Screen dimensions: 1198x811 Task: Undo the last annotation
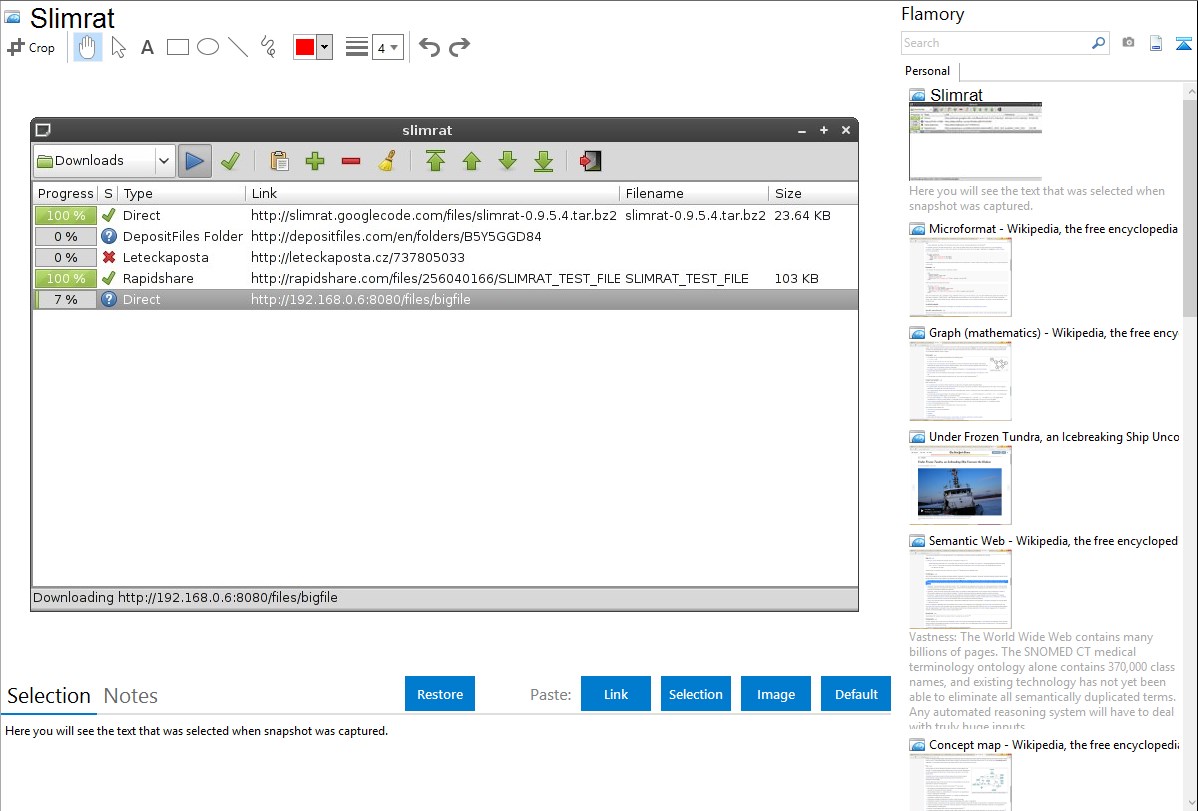coord(429,47)
